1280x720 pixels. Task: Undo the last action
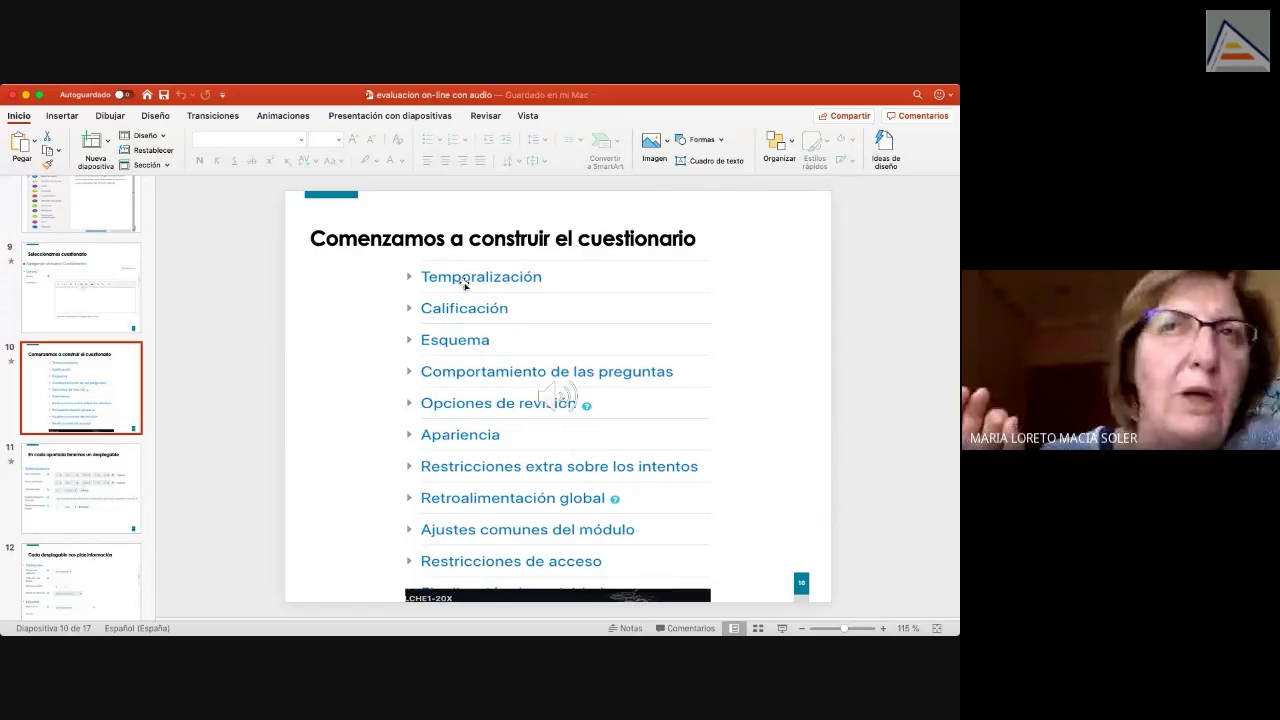pyautogui.click(x=181, y=95)
